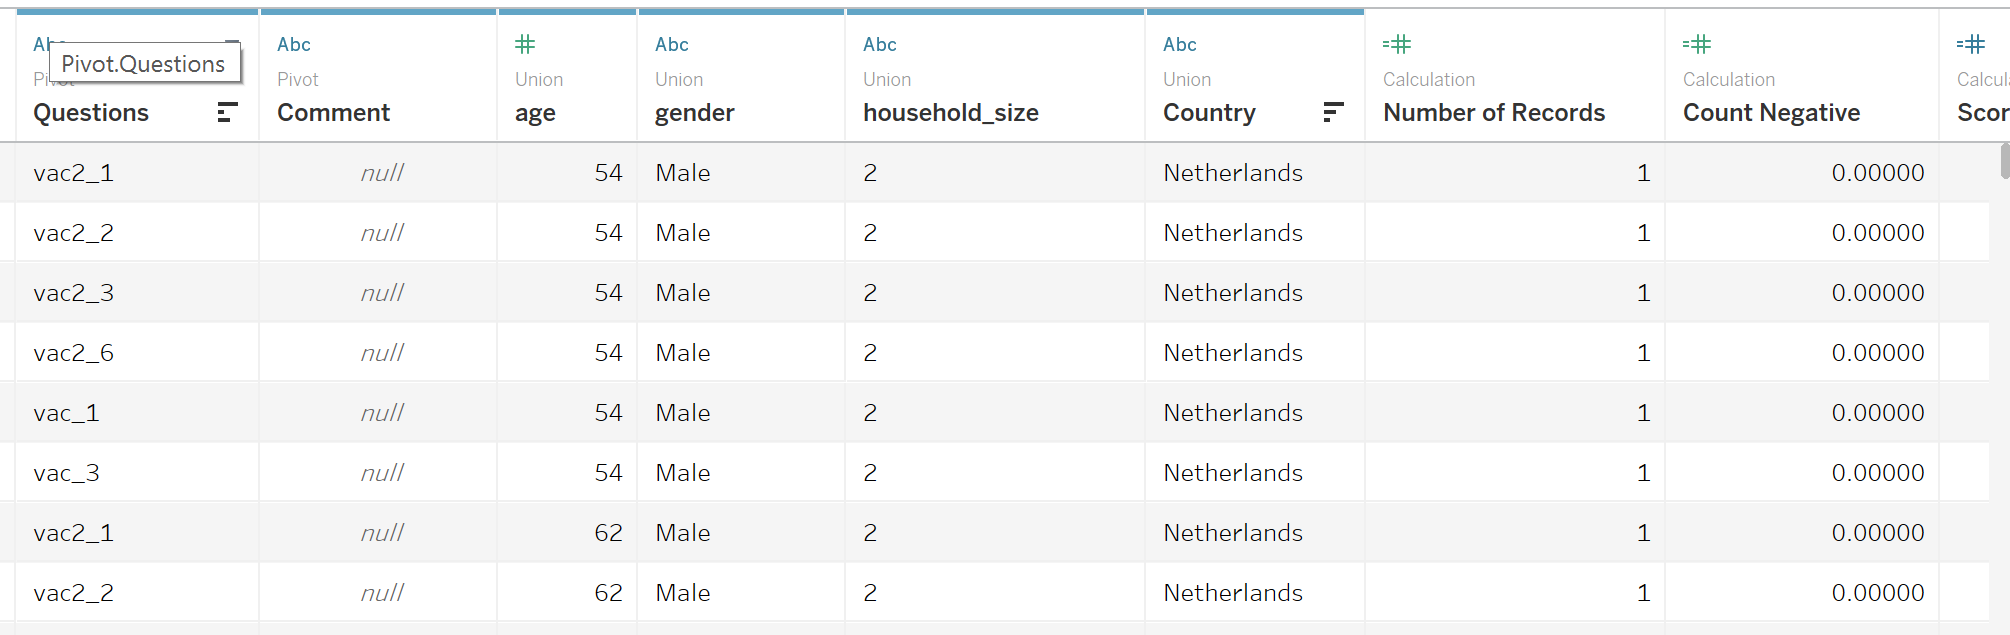Select the household_size column header

[x=951, y=113]
